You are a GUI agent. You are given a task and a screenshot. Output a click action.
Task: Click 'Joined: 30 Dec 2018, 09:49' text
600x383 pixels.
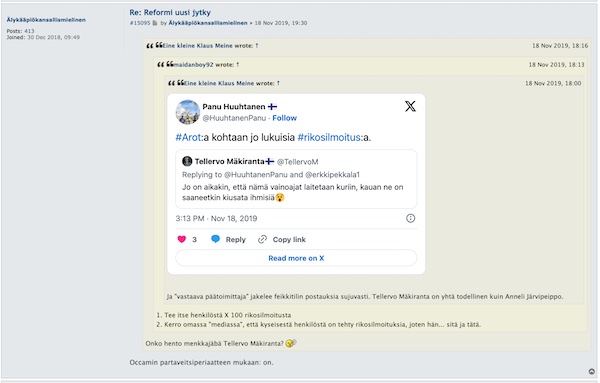43,37
